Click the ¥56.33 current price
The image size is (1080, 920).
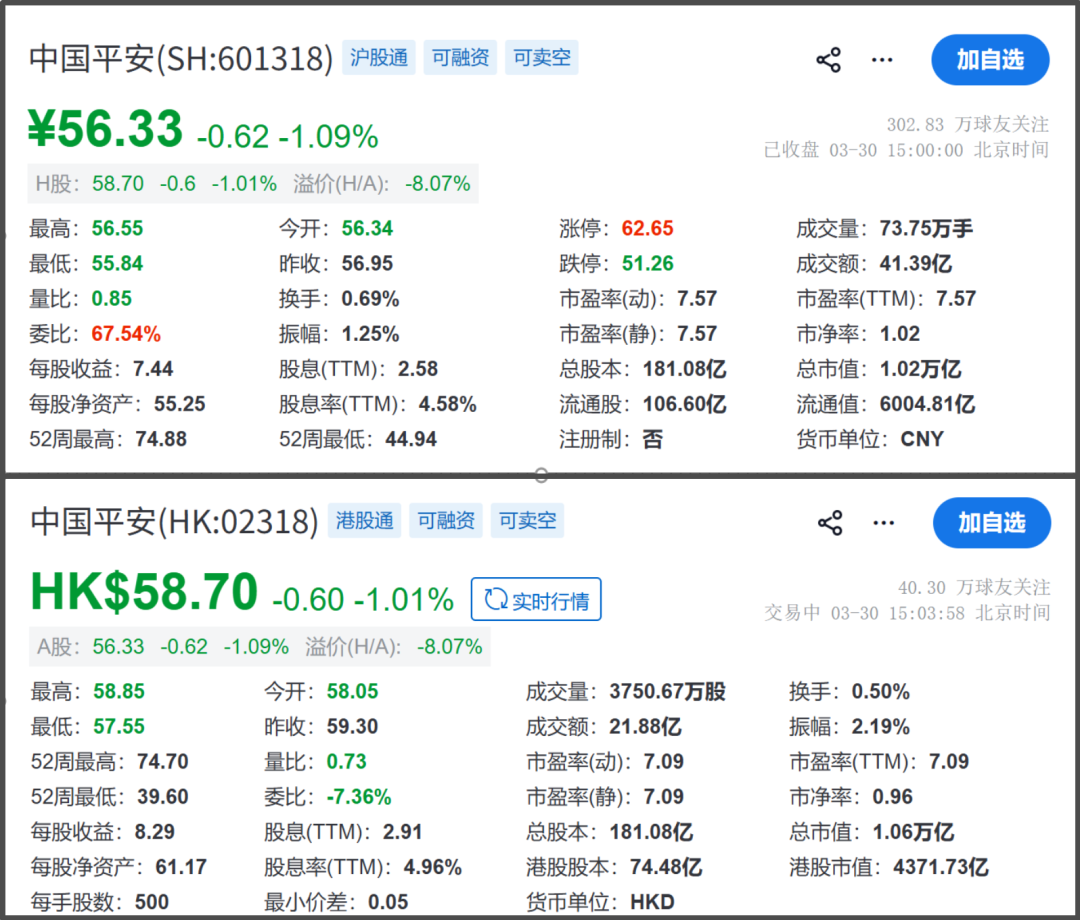pos(105,130)
